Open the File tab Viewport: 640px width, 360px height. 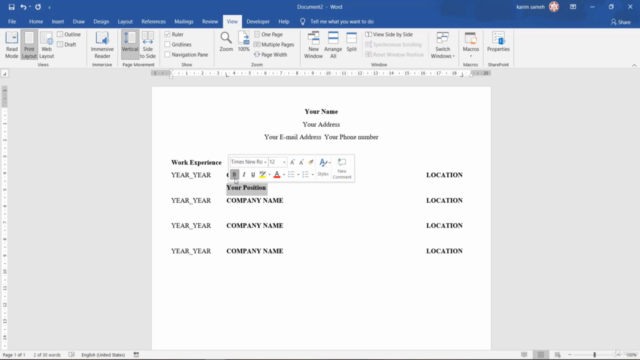pyautogui.click(x=12, y=22)
